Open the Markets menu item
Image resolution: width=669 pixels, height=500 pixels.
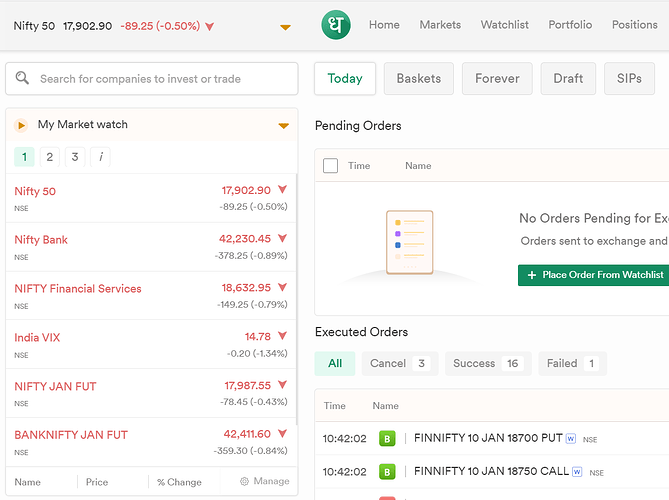tap(440, 25)
